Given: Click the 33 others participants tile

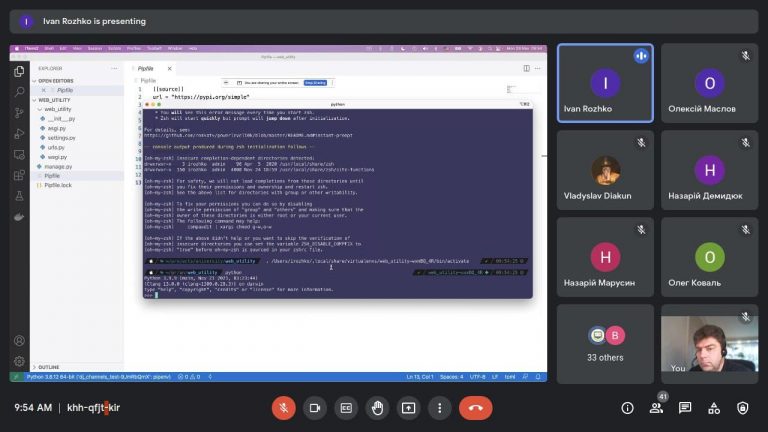Looking at the screenshot, I should click(x=605, y=344).
